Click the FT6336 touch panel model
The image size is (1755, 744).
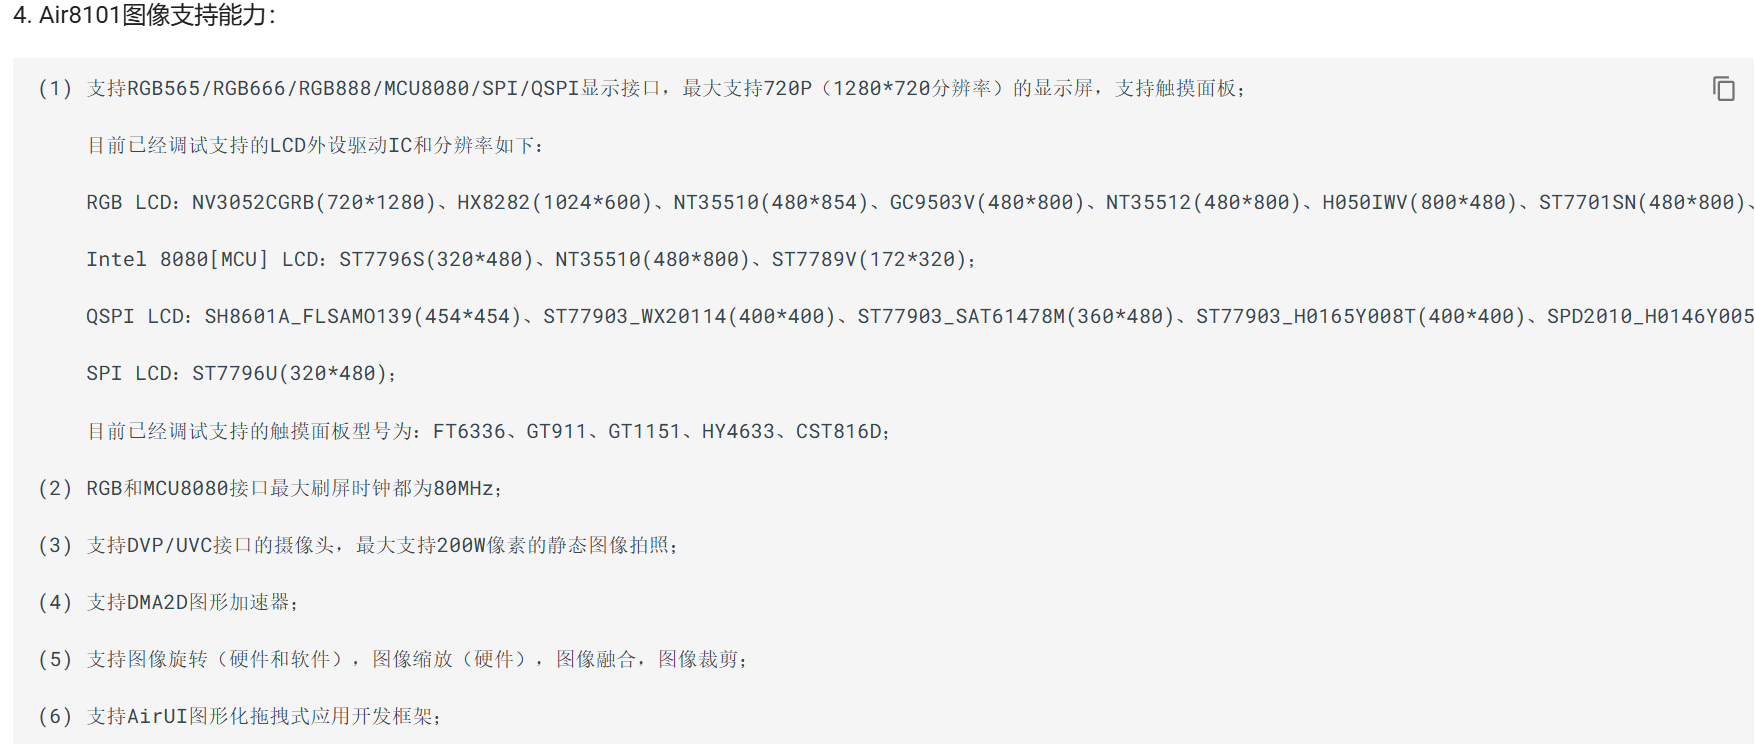tap(469, 432)
